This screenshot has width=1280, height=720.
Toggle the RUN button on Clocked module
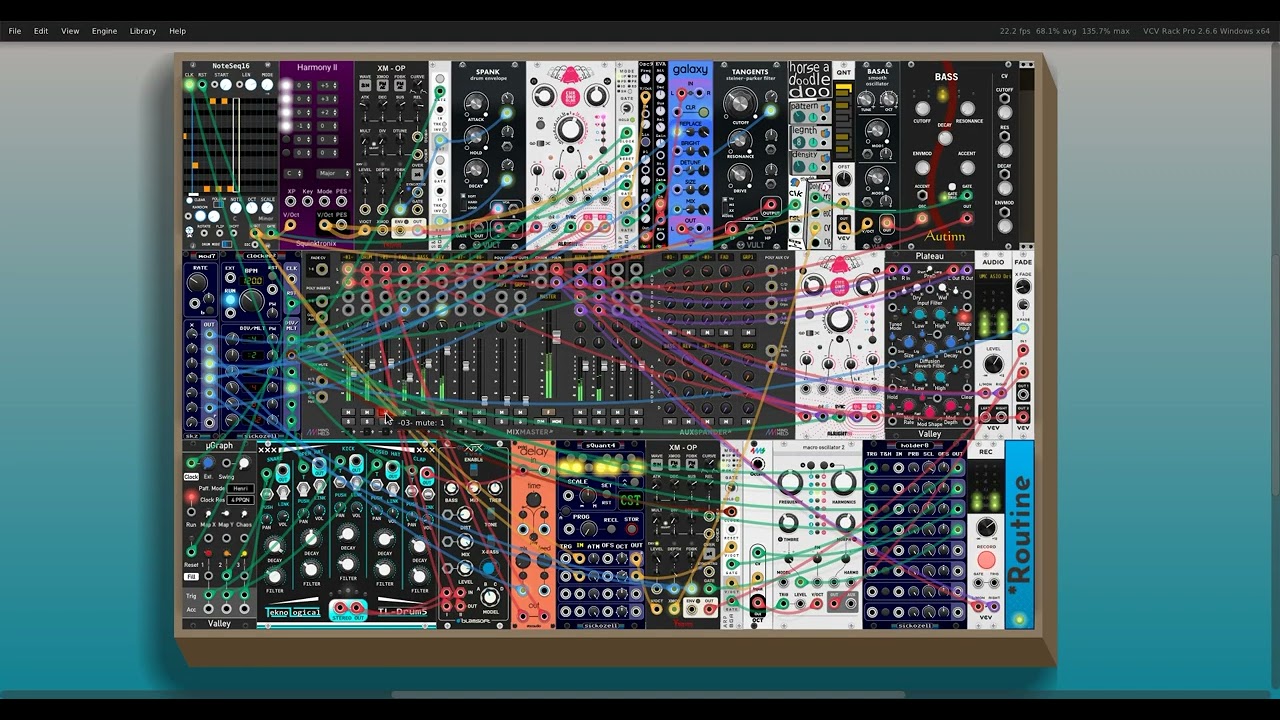tap(230, 299)
